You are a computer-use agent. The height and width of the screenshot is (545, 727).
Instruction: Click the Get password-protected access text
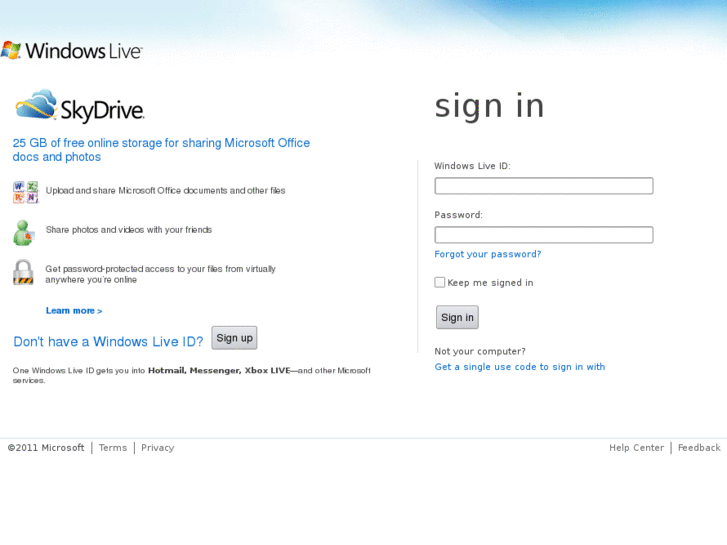click(160, 274)
